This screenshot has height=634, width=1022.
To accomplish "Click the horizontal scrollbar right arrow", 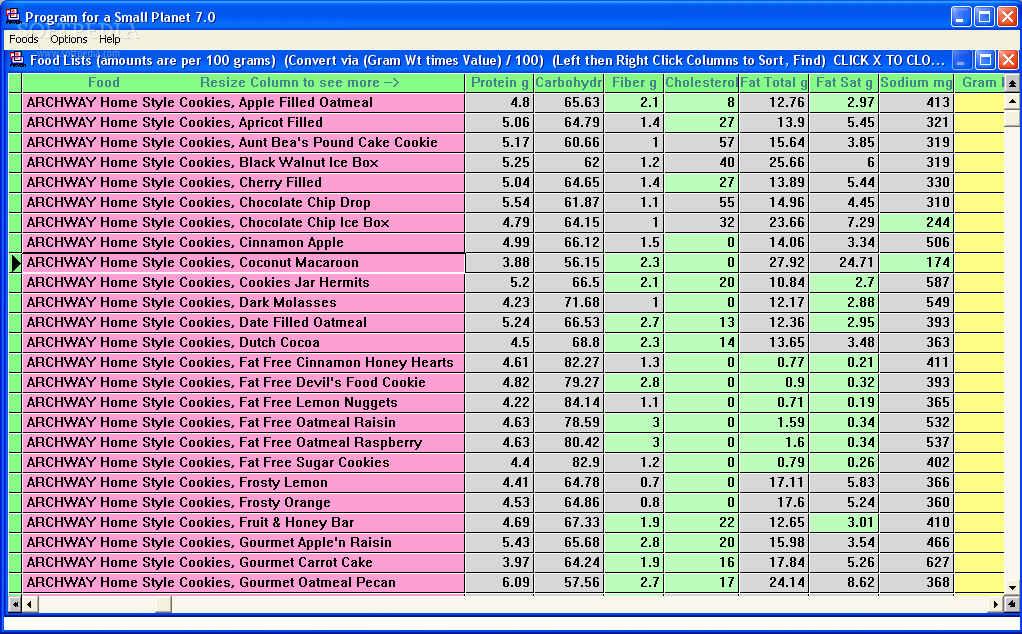I will click(995, 605).
